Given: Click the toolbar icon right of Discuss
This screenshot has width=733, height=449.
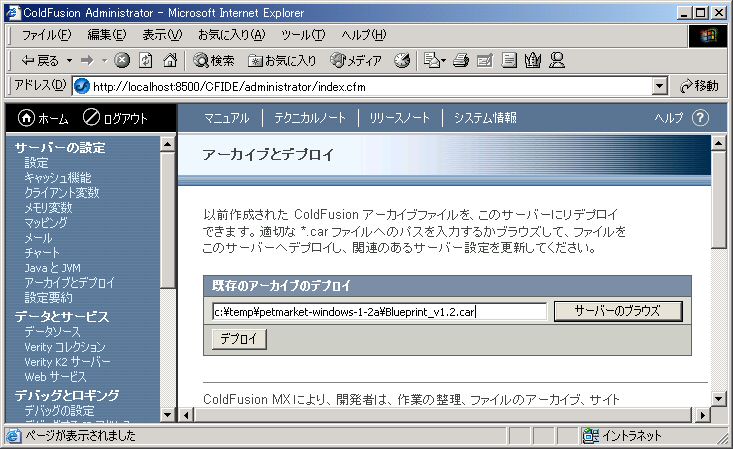Looking at the screenshot, I should 533,60.
